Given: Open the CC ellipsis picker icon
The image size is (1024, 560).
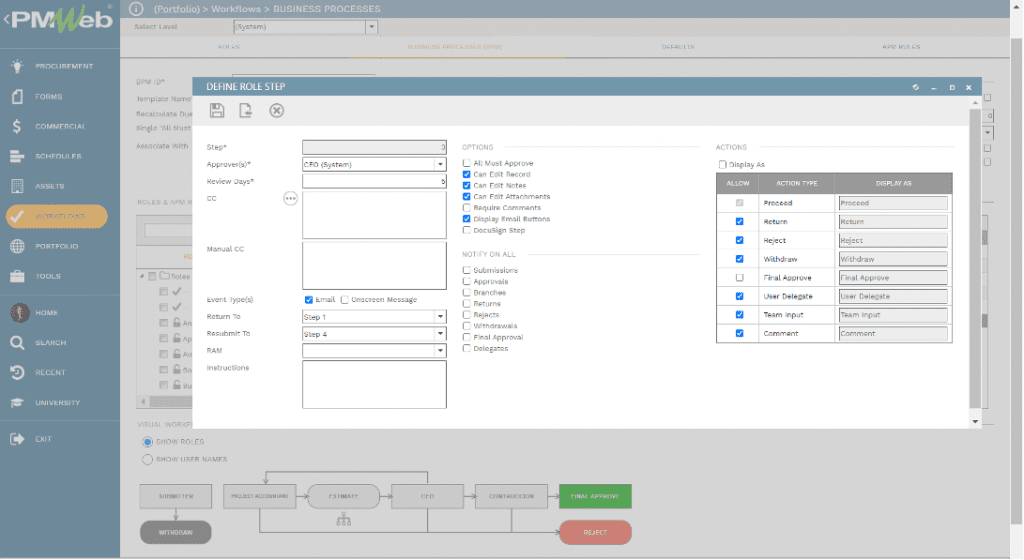Looking at the screenshot, I should 290,198.
